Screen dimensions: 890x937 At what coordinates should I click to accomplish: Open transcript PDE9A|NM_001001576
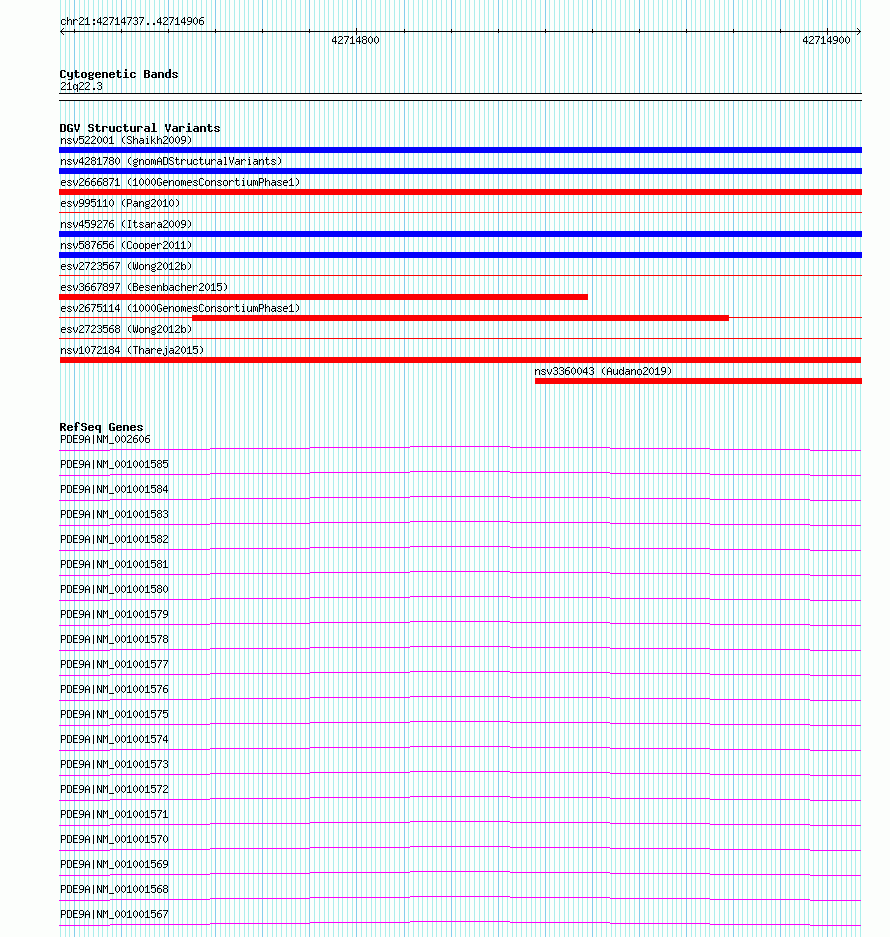(x=114, y=690)
